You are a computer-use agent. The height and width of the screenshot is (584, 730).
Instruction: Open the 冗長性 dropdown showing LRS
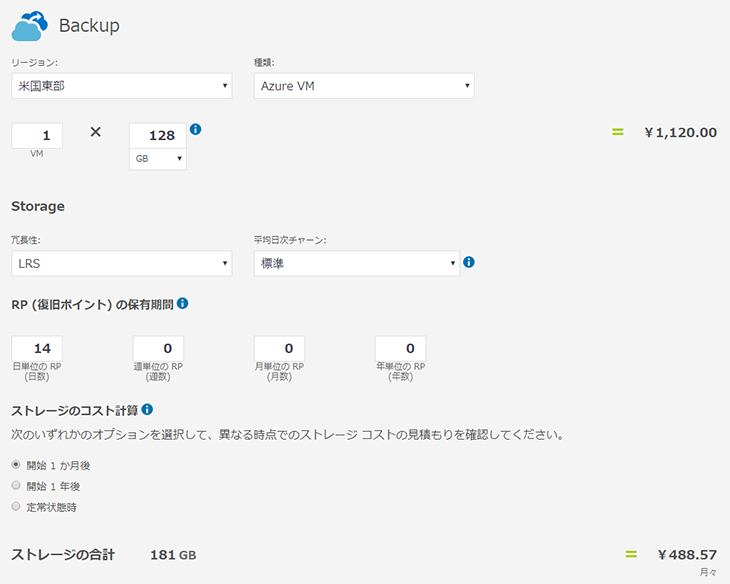pos(121,264)
